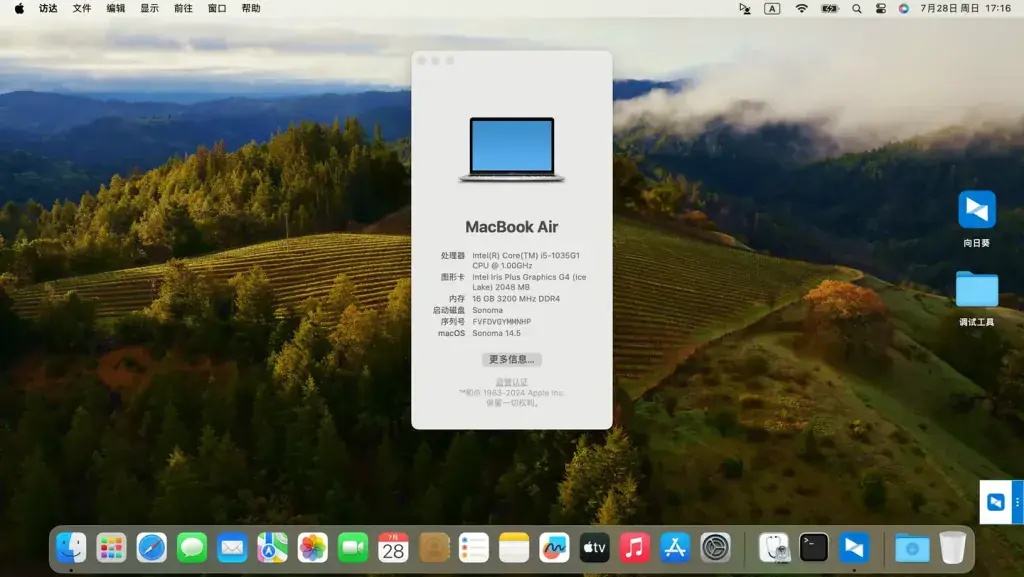Viewport: 1024px width, 577px height.
Task: Open Wi-Fi status menu
Action: click(x=801, y=8)
